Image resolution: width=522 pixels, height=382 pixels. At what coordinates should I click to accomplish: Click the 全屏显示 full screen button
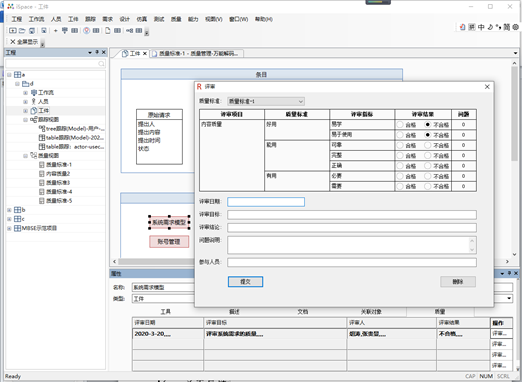point(24,42)
